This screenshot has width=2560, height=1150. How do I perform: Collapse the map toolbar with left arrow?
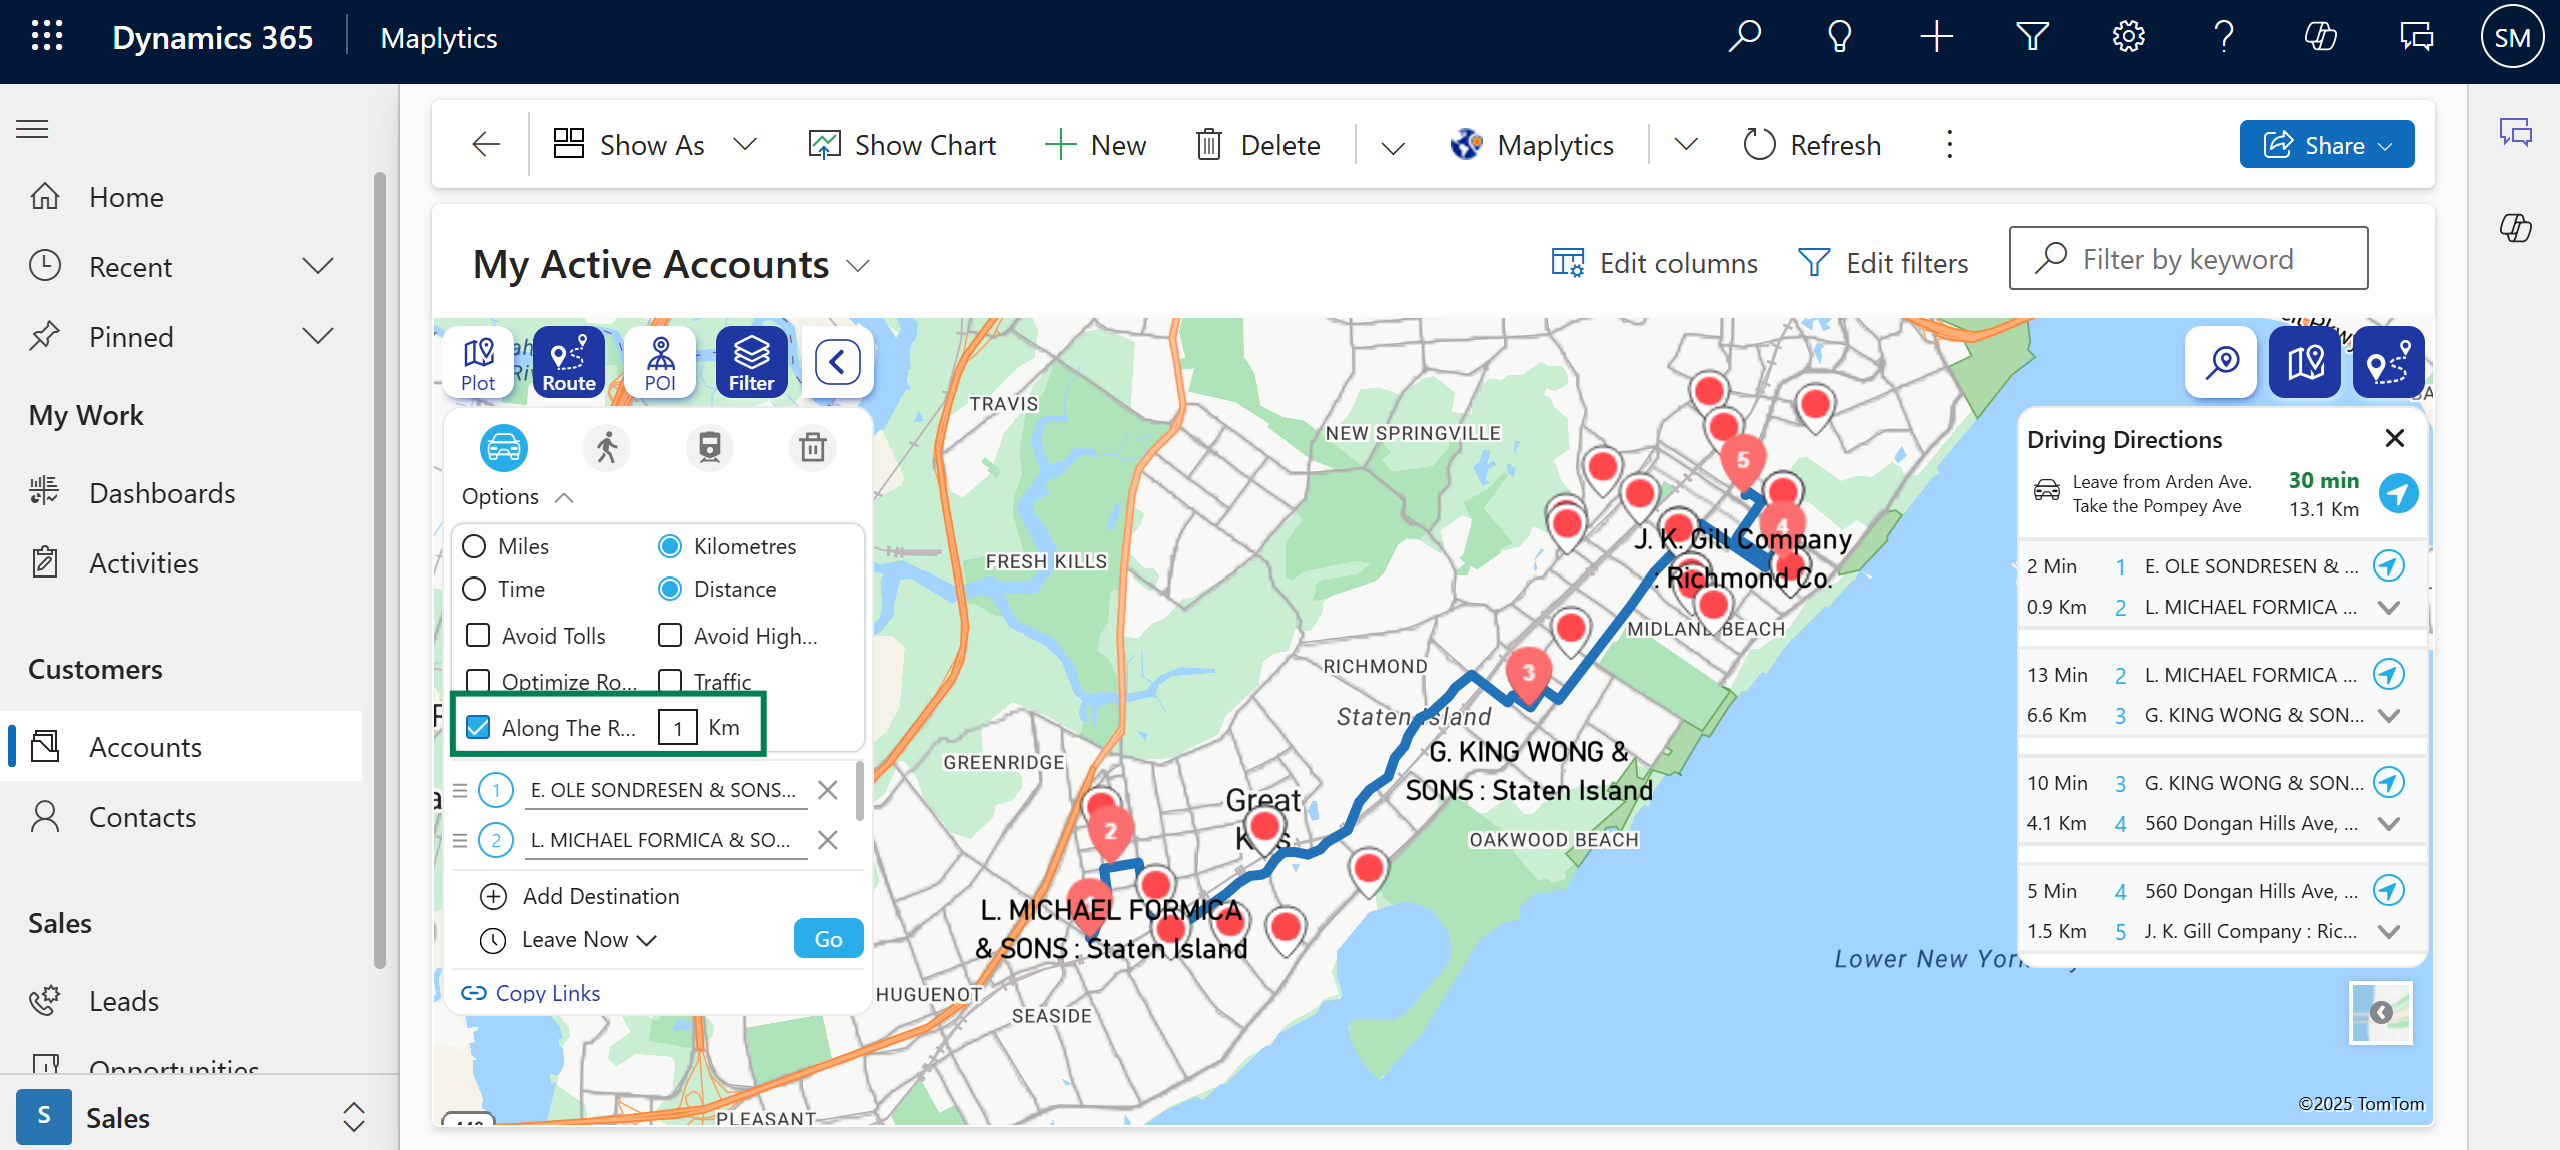click(837, 362)
